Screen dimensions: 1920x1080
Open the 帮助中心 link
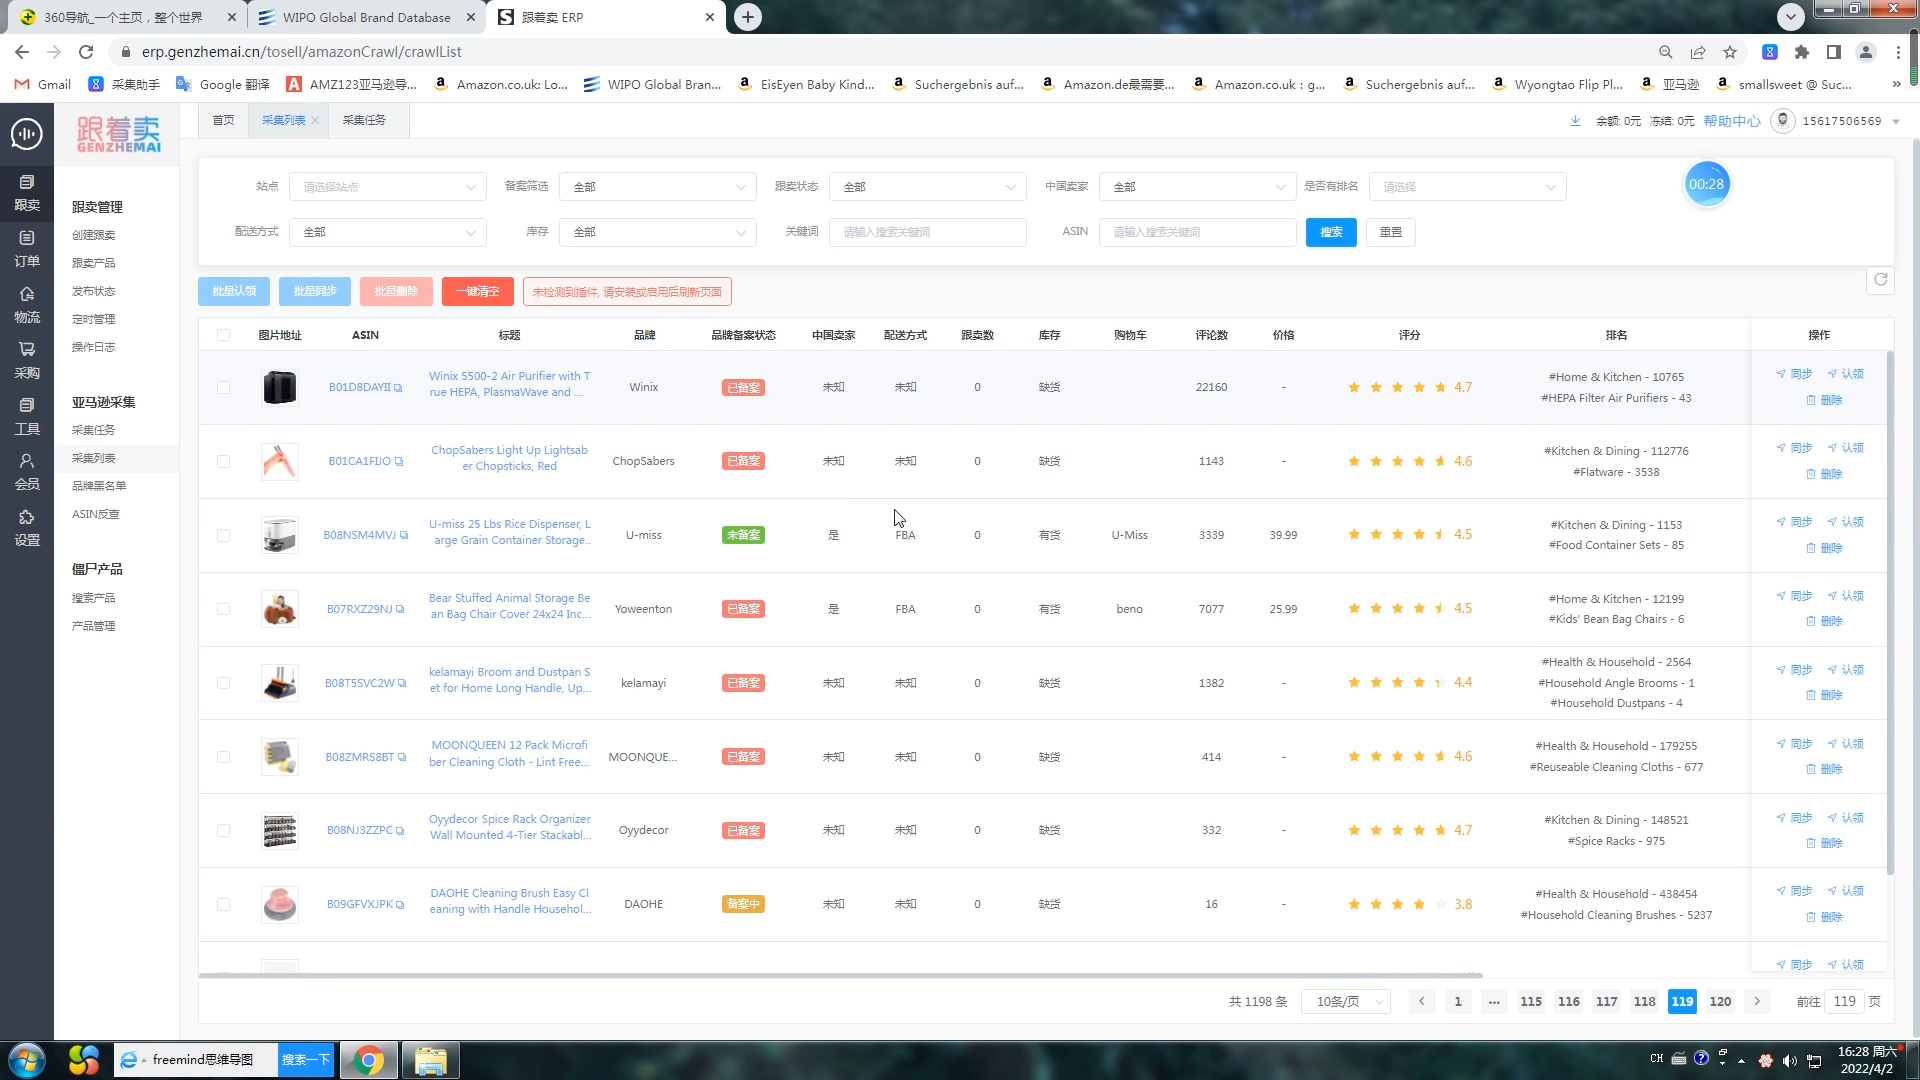click(1732, 121)
